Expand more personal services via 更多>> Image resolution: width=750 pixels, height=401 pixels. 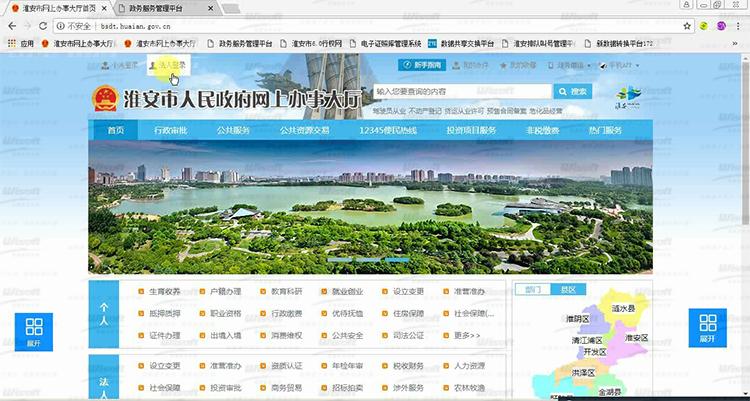point(467,335)
